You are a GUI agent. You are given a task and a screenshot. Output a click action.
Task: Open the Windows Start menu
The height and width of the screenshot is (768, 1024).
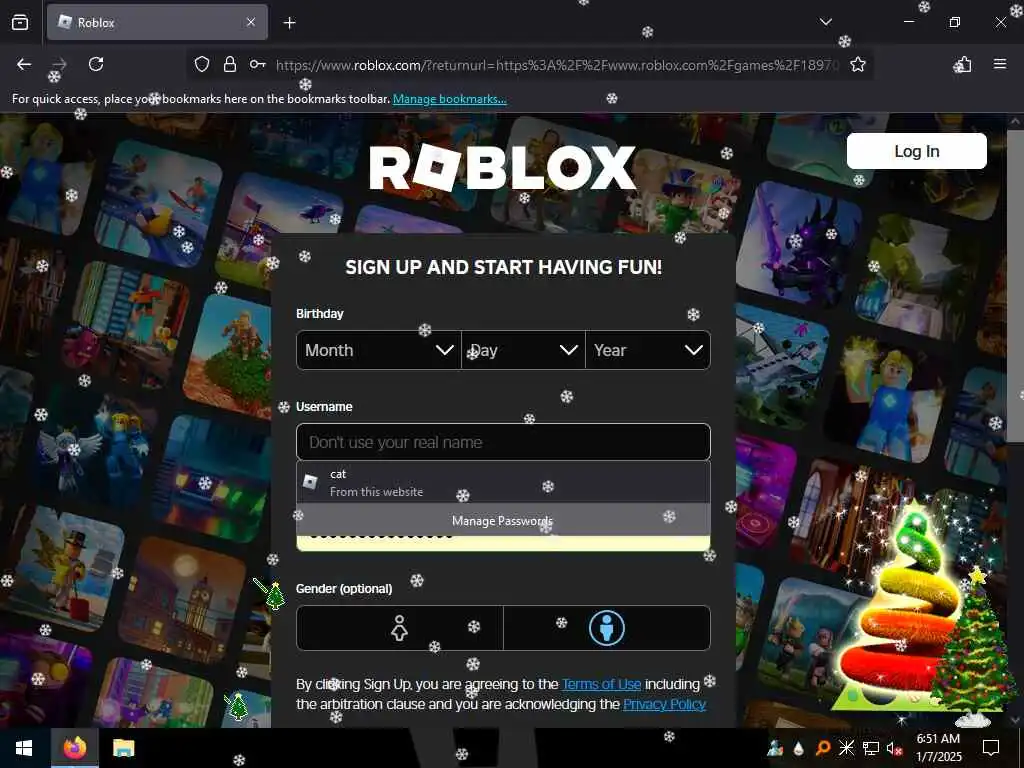(x=24, y=748)
